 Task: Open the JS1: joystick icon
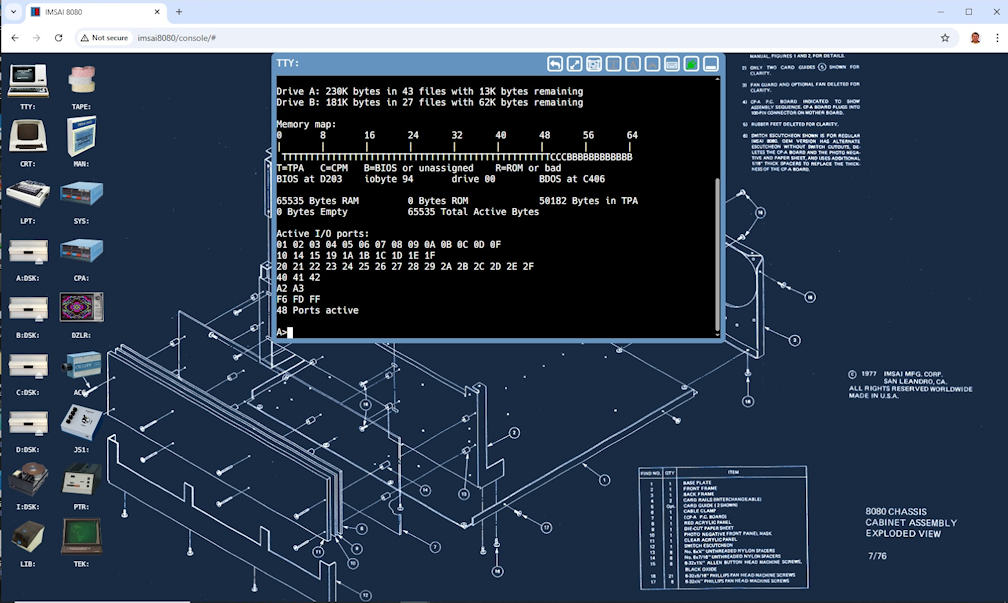pos(81,422)
